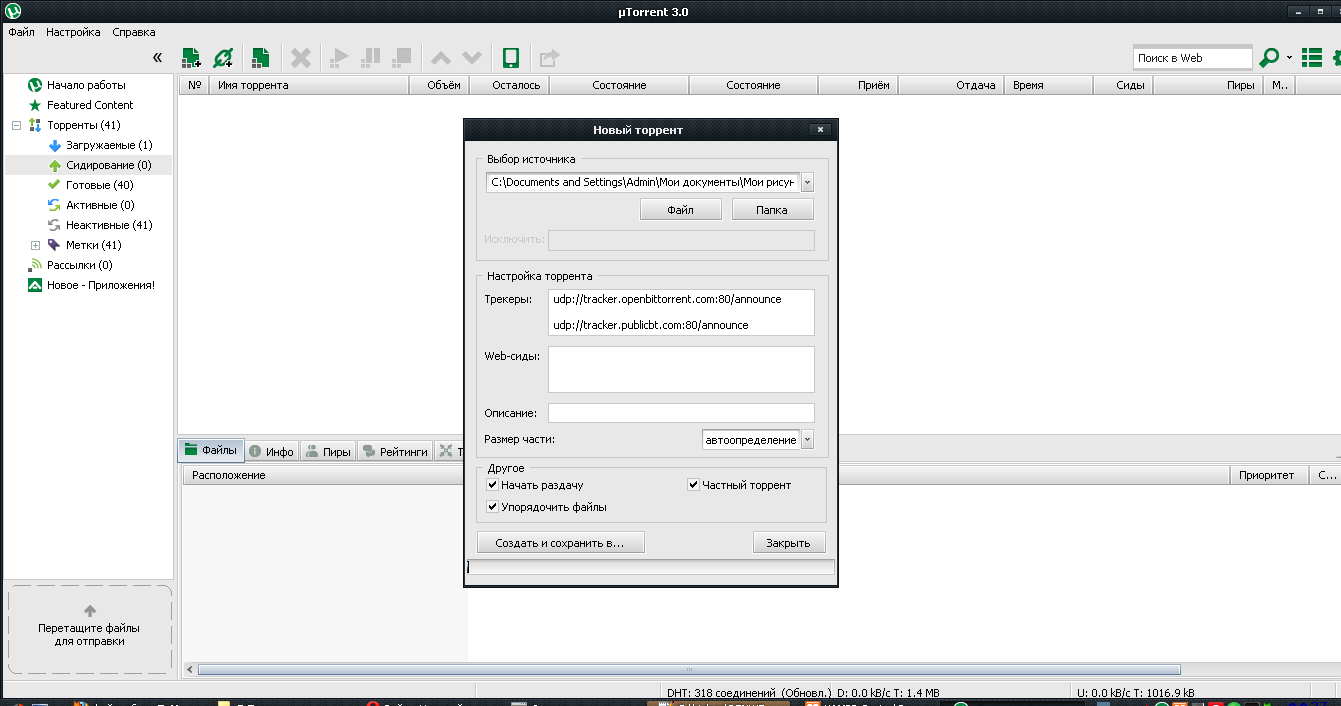The height and width of the screenshot is (706, 1341).
Task: Collapse the sidebar with the double chevron
Action: [x=157, y=58]
